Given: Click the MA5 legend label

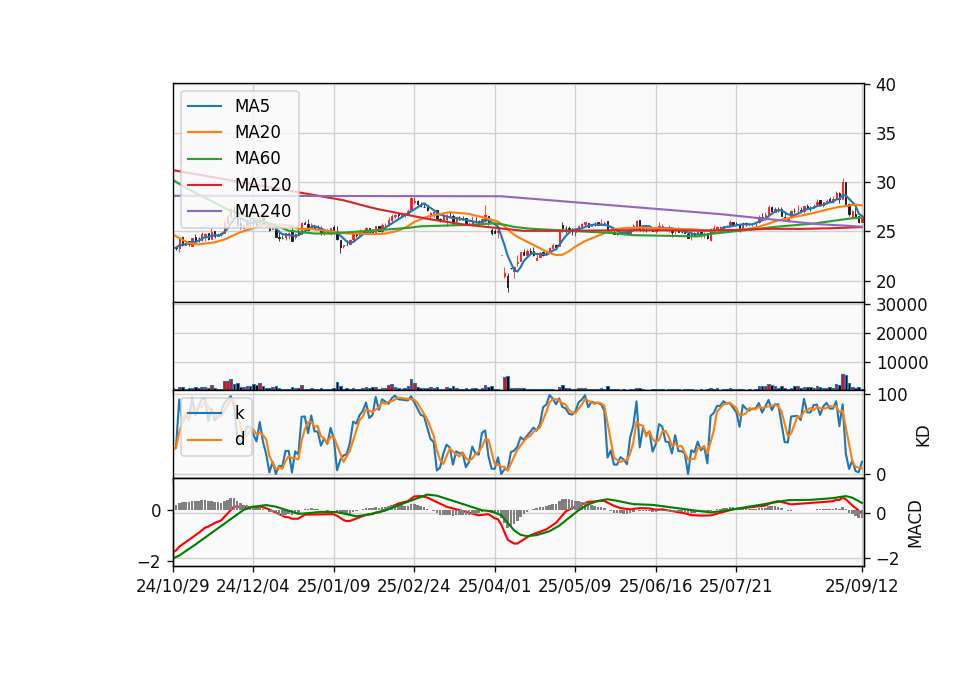Looking at the screenshot, I should tap(252, 106).
